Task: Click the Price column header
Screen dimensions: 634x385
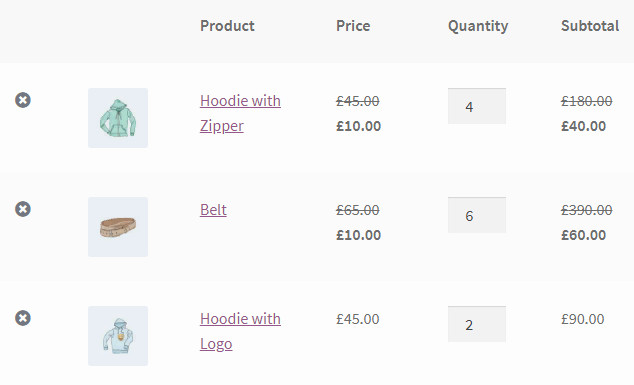Action: pos(353,26)
